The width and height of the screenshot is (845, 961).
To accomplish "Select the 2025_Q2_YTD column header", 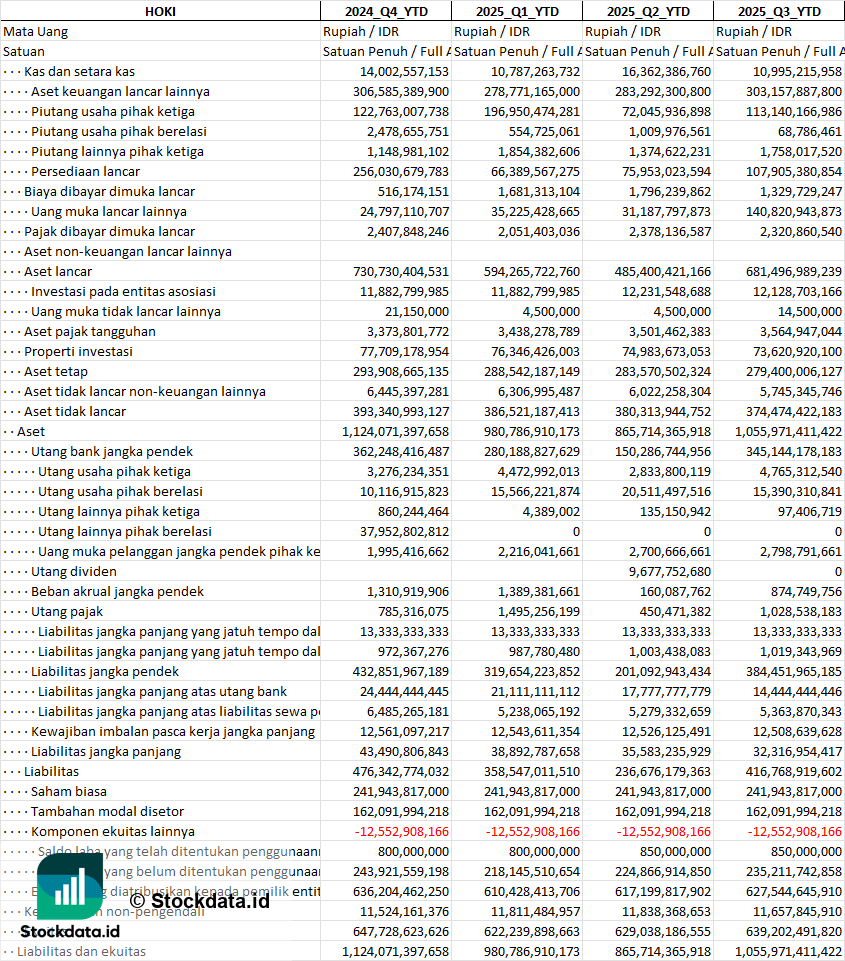I will pyautogui.click(x=648, y=11).
